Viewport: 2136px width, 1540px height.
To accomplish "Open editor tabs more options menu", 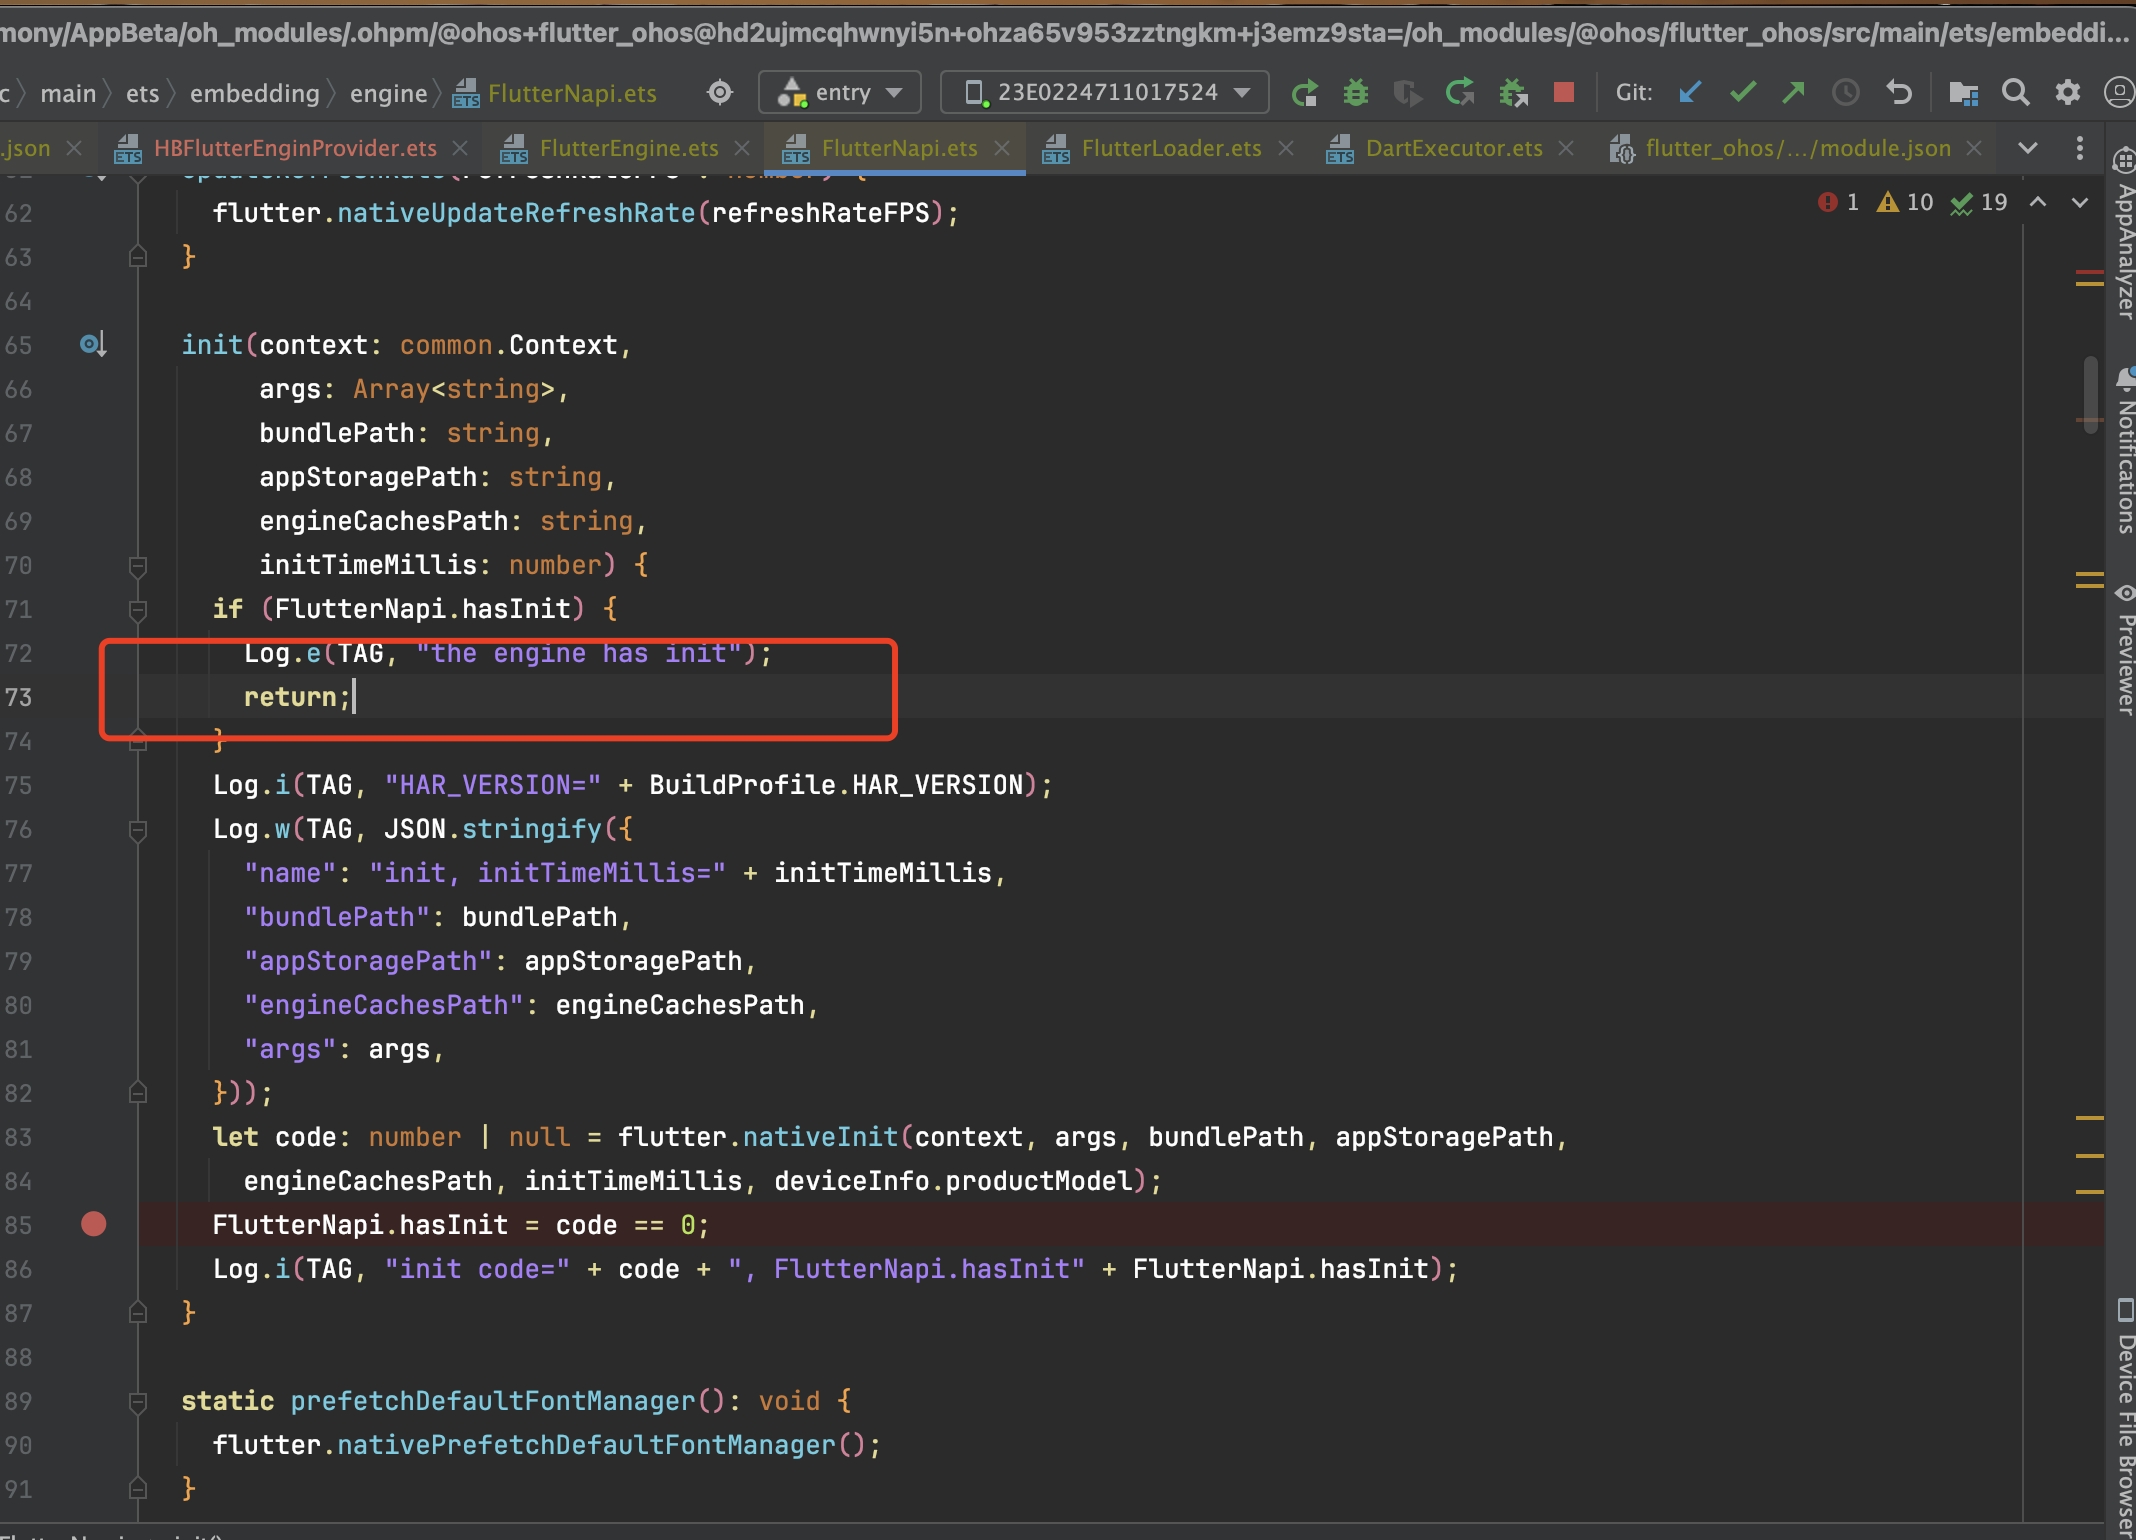I will [2080, 148].
